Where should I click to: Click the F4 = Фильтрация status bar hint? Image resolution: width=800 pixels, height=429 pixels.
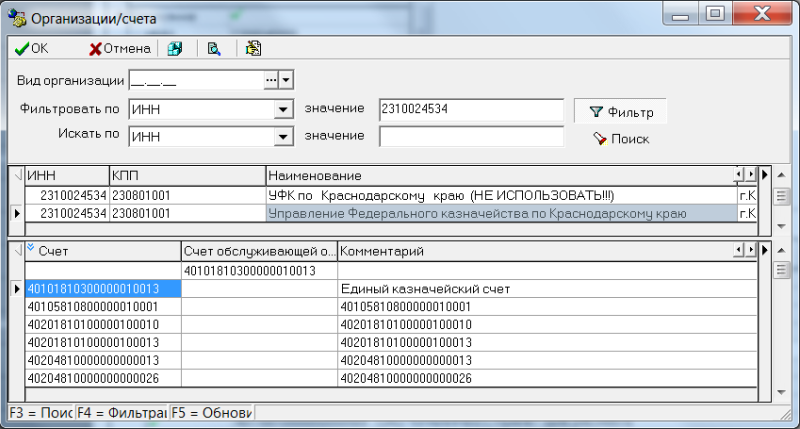click(x=121, y=413)
